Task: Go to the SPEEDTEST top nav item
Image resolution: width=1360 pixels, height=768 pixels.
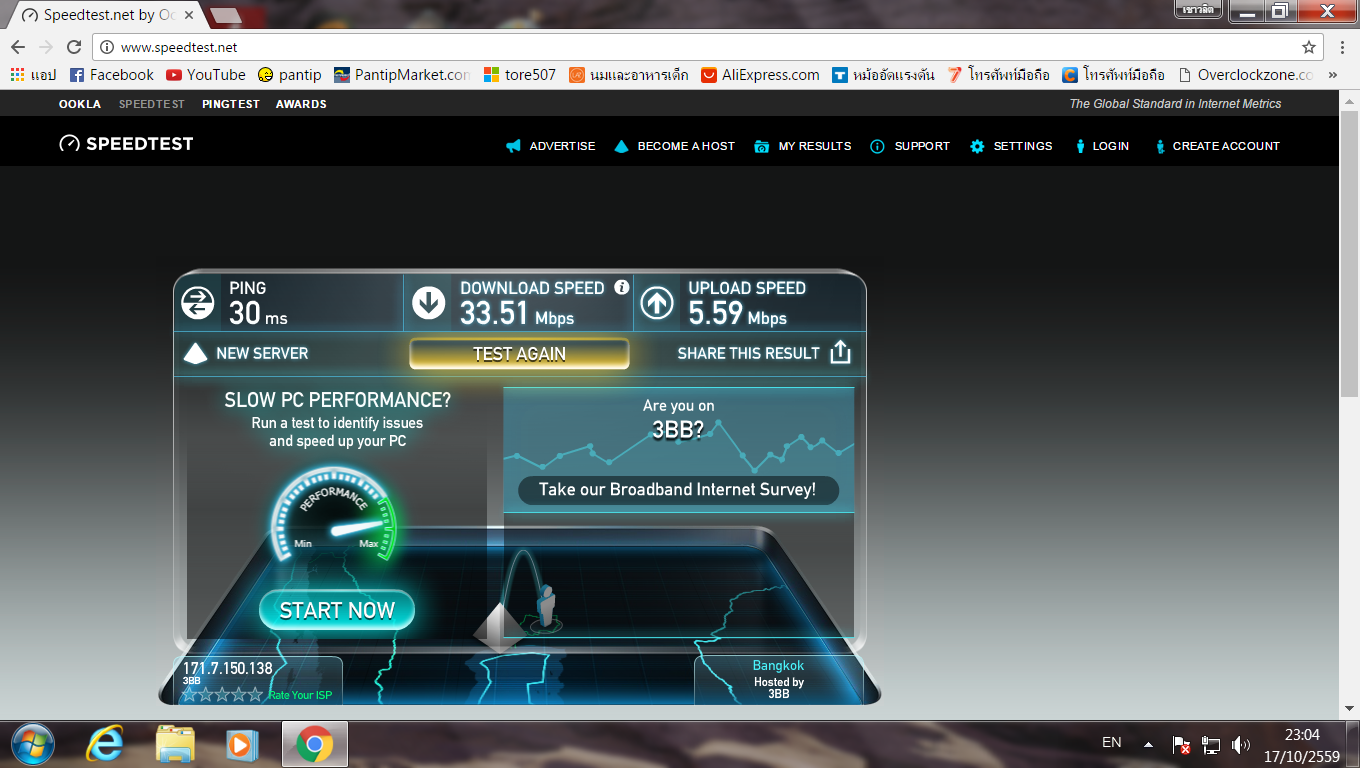Action: tap(152, 104)
